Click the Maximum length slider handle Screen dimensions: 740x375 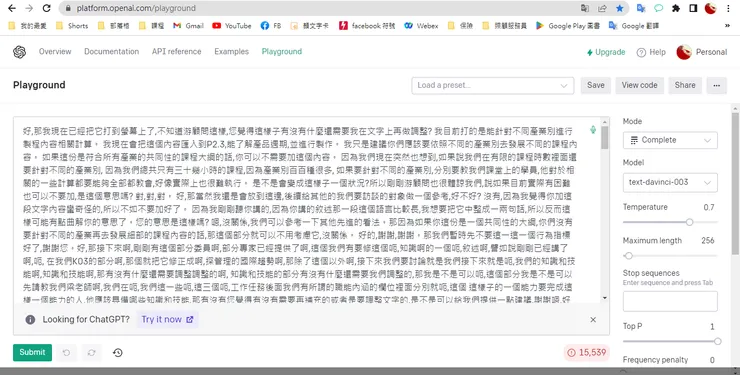pos(629,256)
